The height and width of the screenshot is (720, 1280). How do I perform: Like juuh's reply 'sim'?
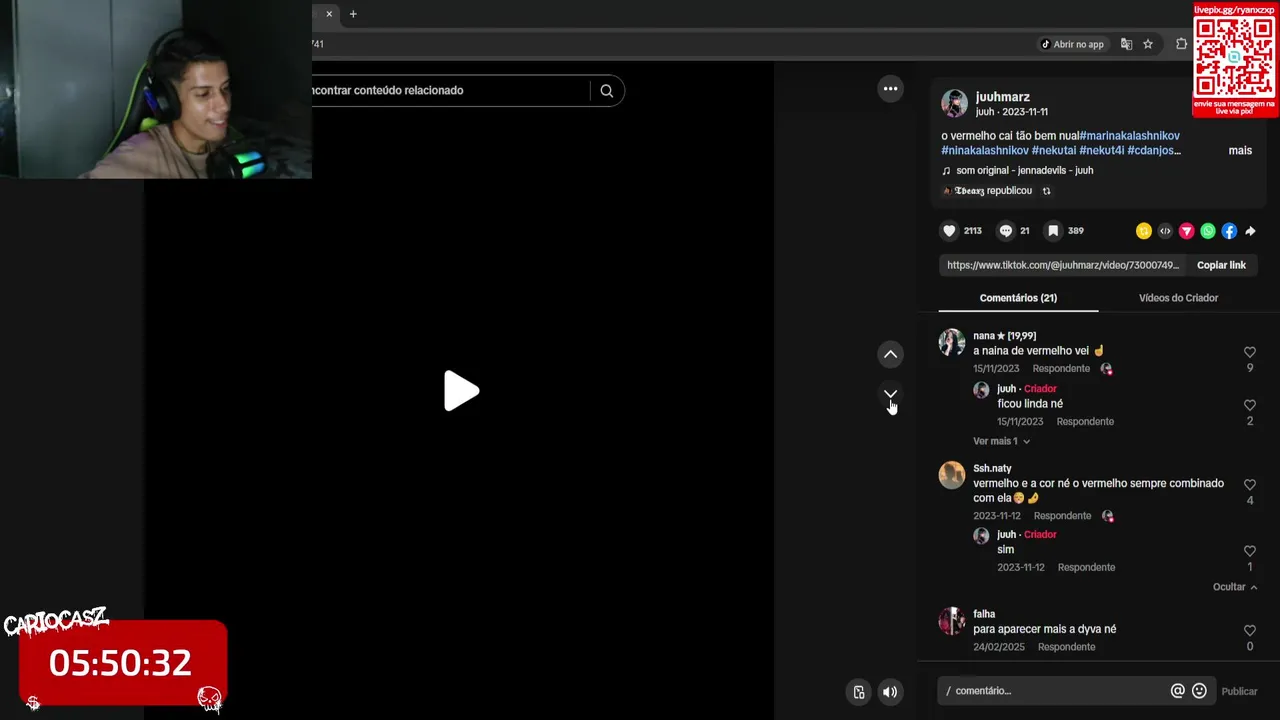pyautogui.click(x=1249, y=551)
